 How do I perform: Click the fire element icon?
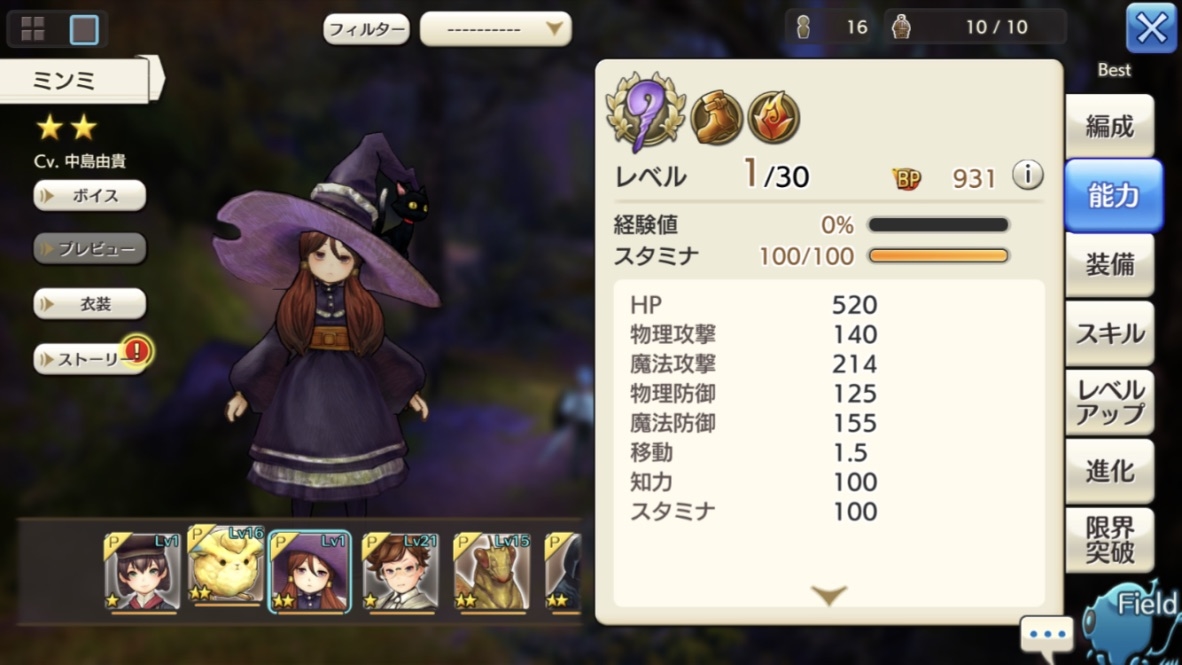[x=773, y=117]
